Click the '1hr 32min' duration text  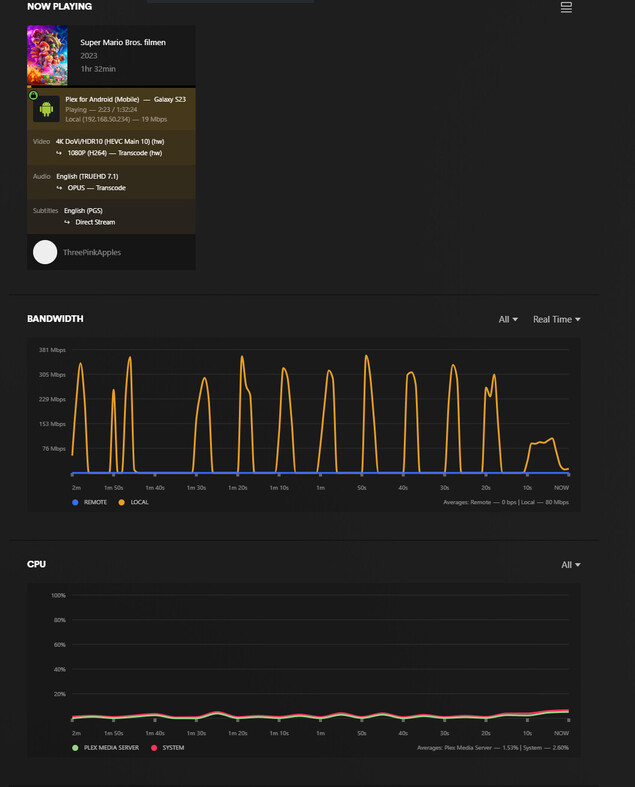(x=98, y=69)
